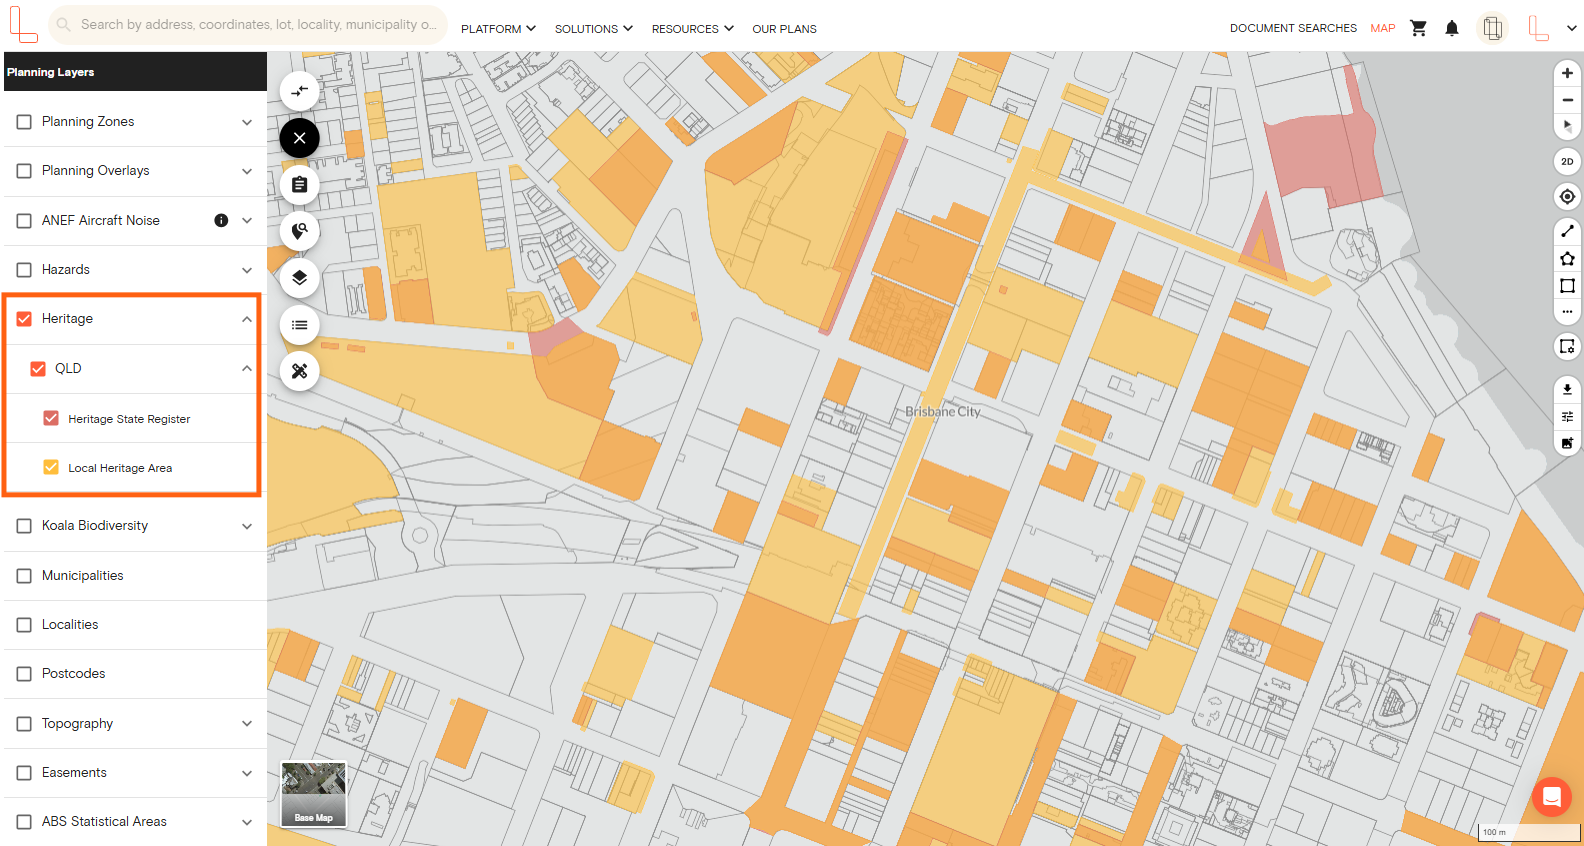Expand the Koala Biodiversity section
This screenshot has width=1584, height=846.
coord(247,526)
